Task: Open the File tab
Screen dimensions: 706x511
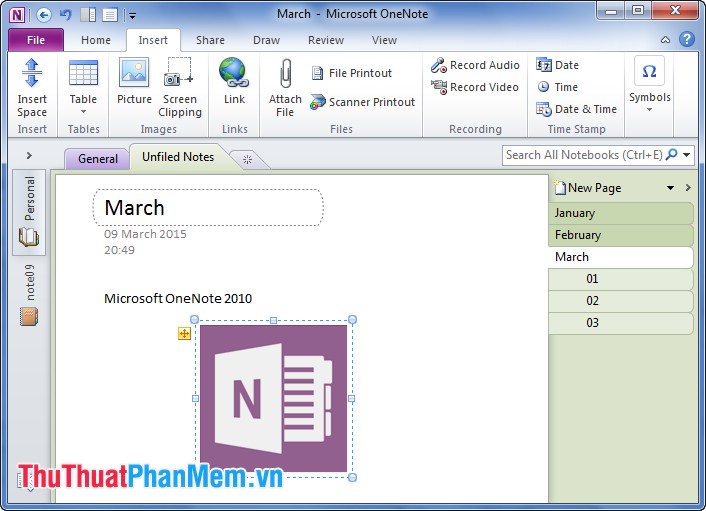Action: [x=36, y=40]
